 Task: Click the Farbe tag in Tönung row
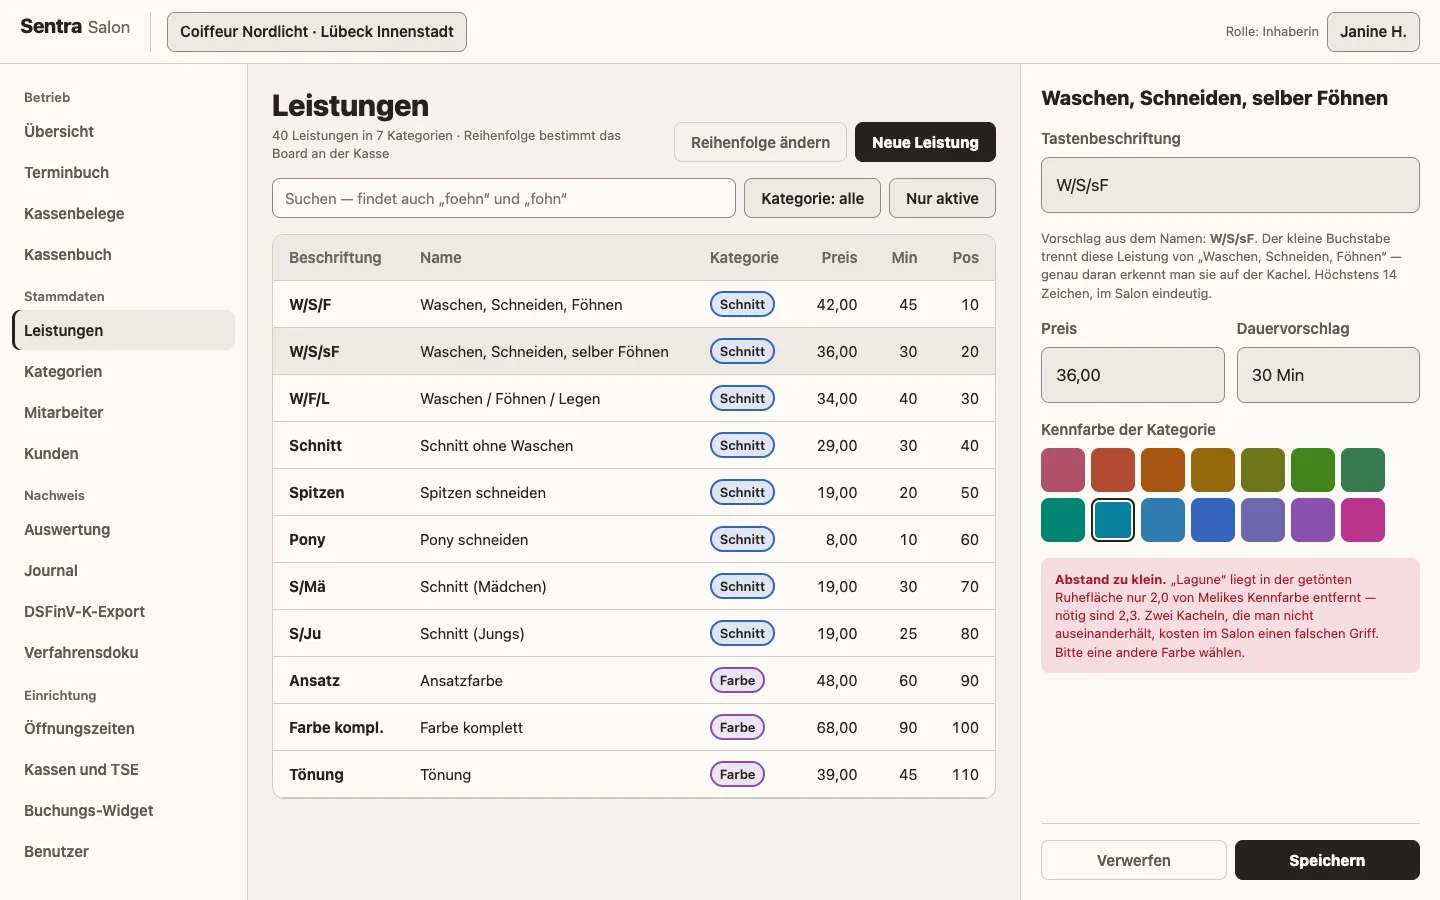click(737, 774)
